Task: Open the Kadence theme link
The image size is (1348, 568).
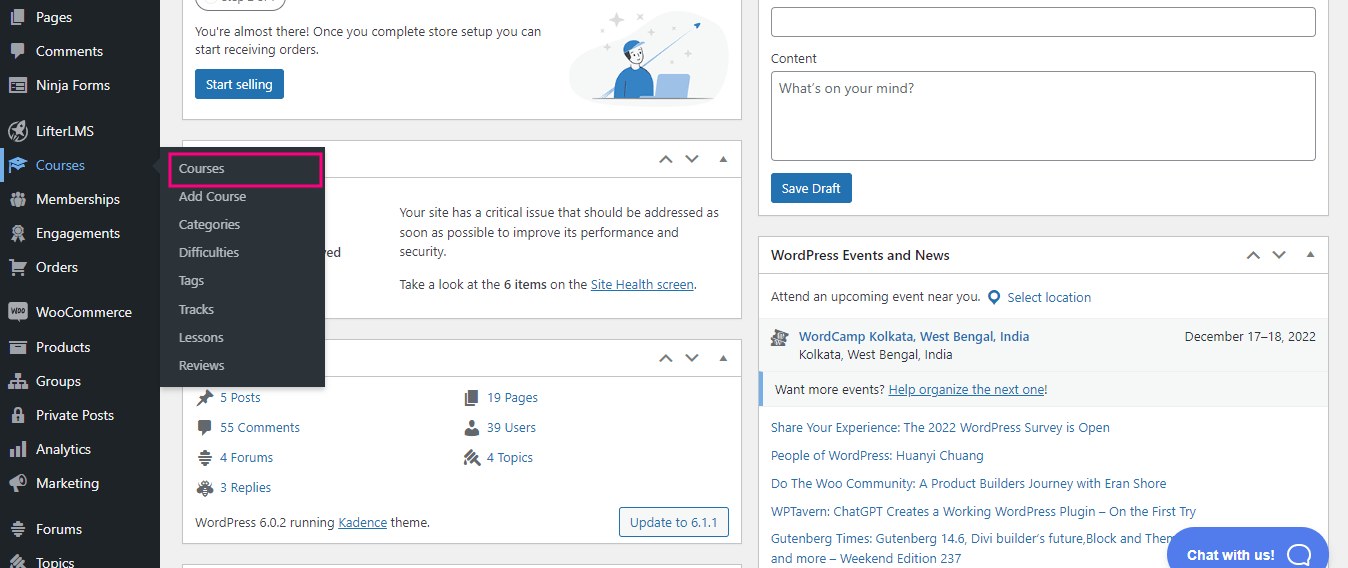Action: tap(363, 522)
